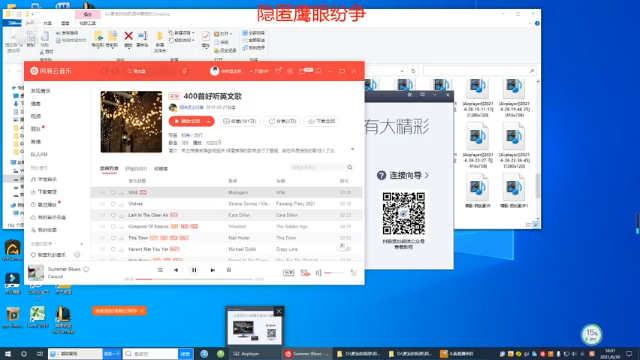Click properties icon in File Explorer ribbon
The width and height of the screenshot is (640, 360).
coord(206,36)
